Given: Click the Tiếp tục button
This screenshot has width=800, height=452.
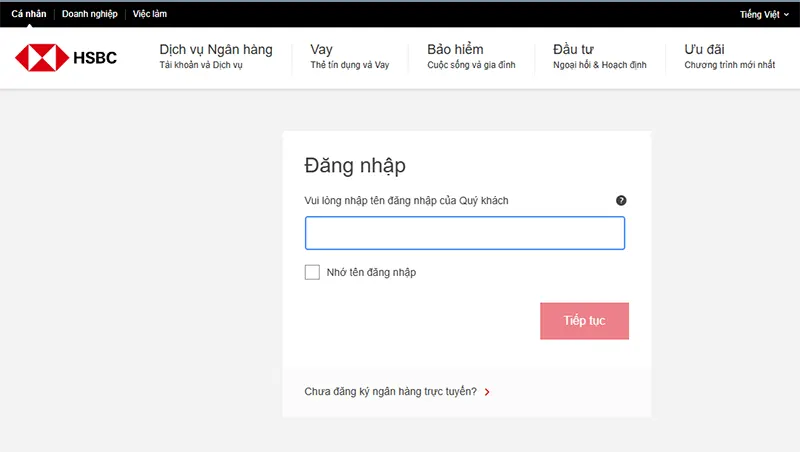Looking at the screenshot, I should point(585,321).
